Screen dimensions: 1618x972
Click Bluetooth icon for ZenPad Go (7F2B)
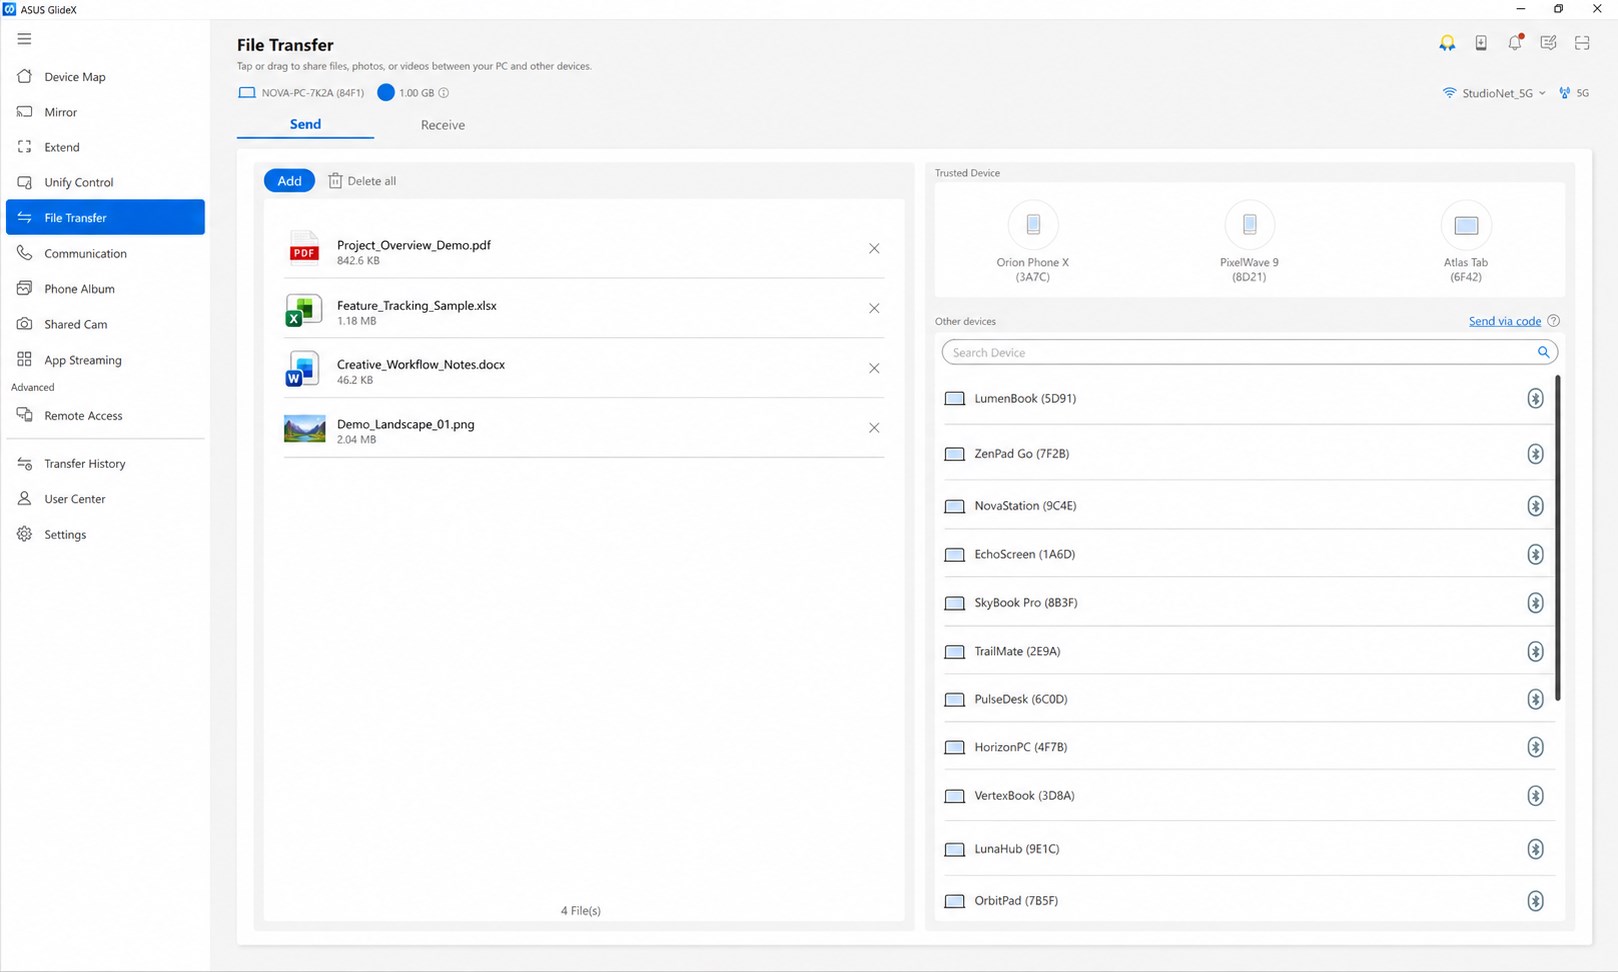tap(1535, 454)
